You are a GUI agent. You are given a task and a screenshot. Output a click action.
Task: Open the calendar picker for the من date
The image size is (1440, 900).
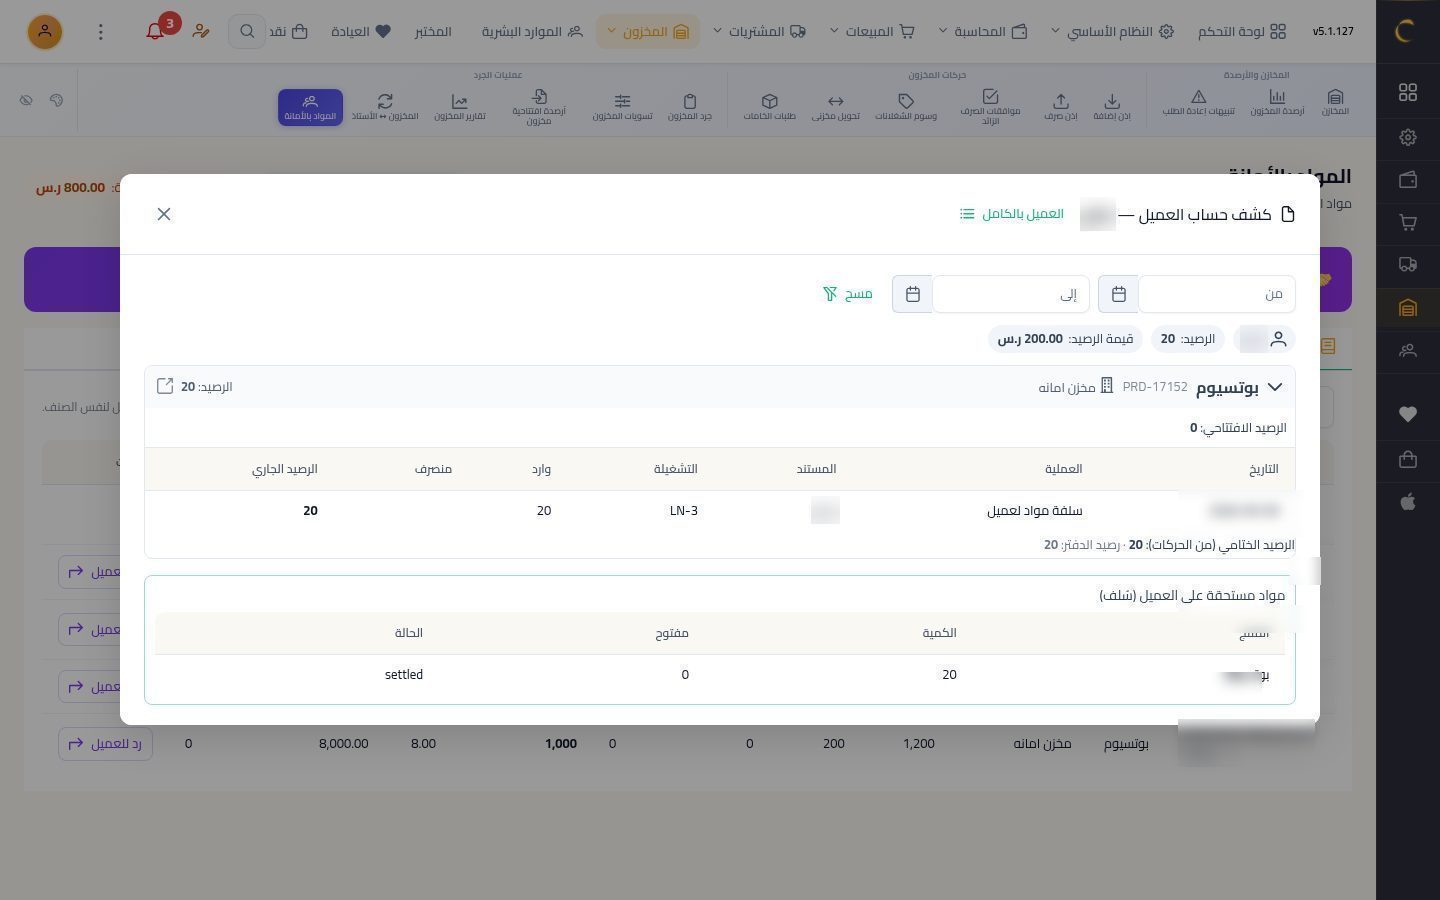1119,294
